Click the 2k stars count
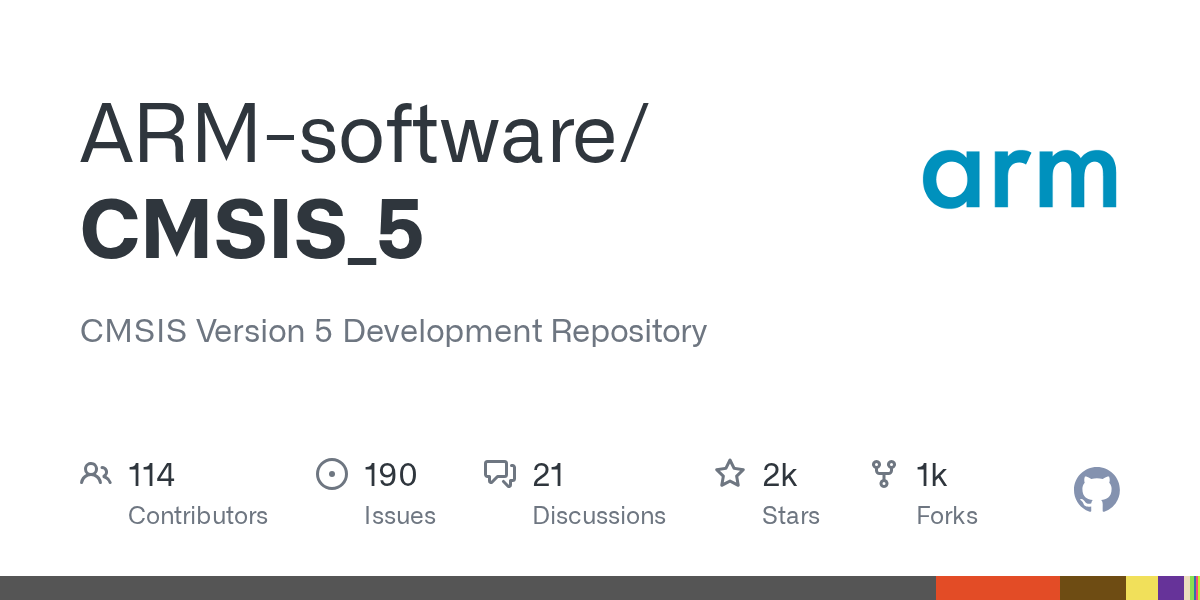The image size is (1200, 600). (780, 475)
